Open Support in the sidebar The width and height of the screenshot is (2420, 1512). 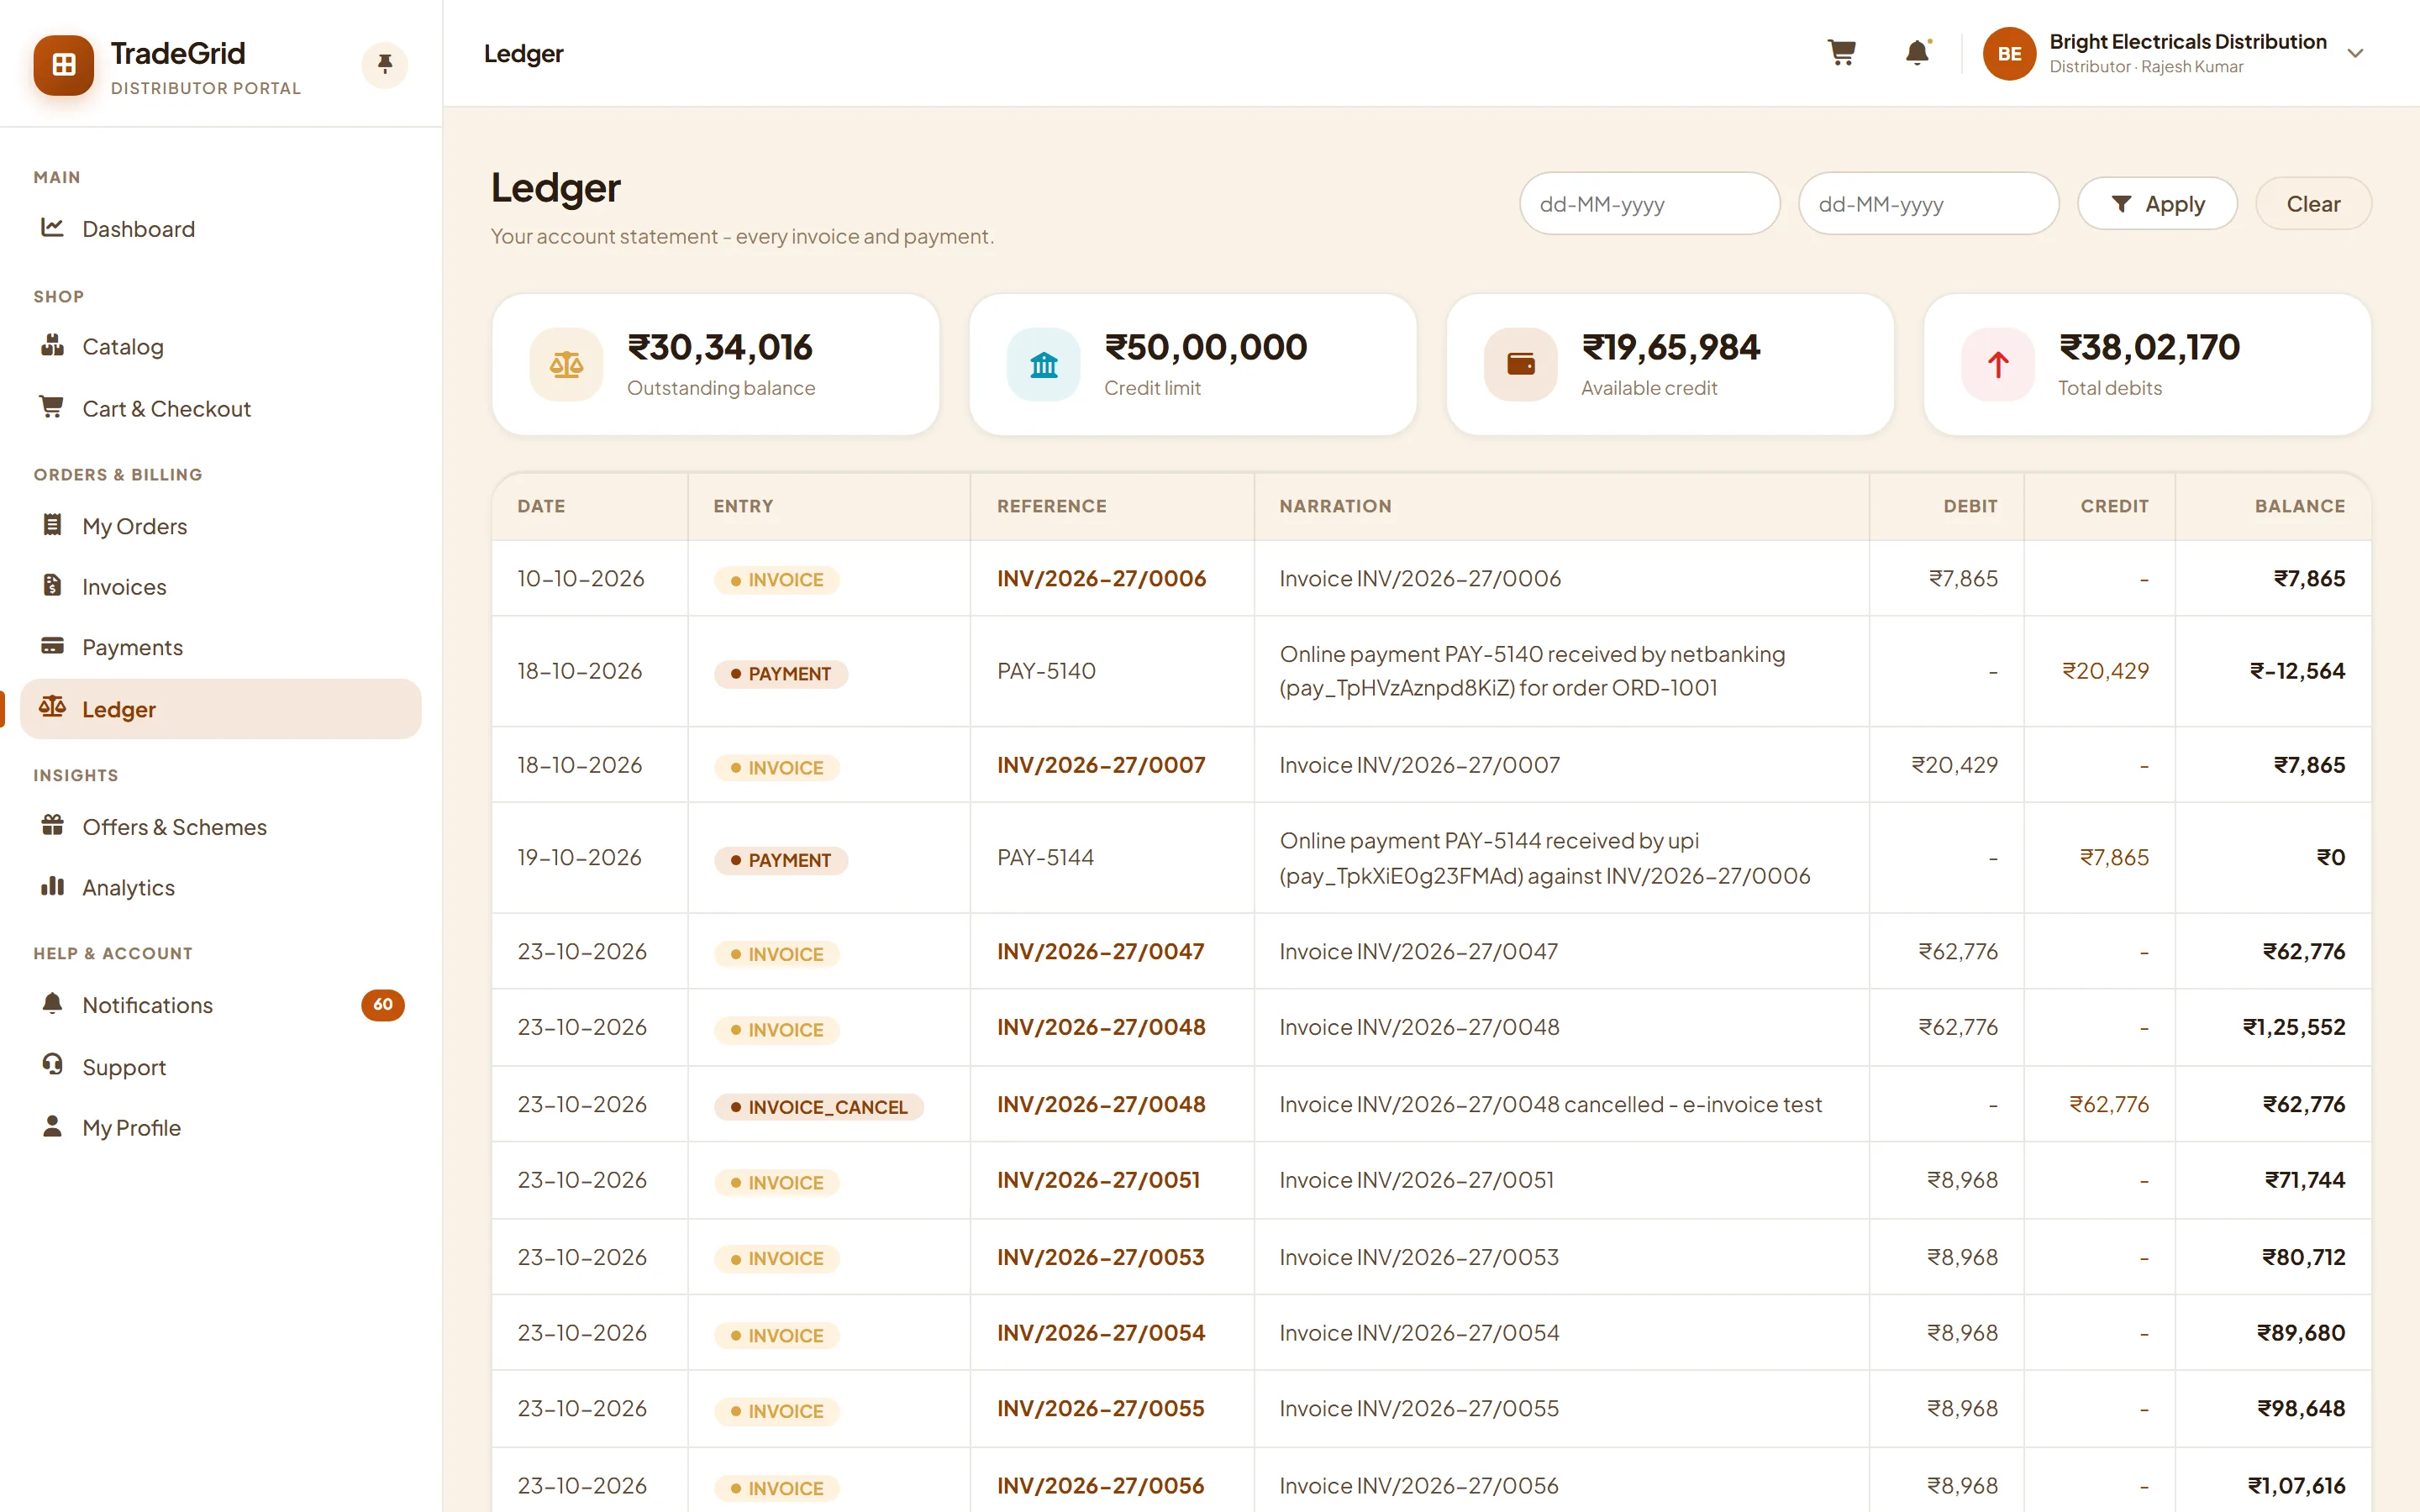[x=220, y=1067]
